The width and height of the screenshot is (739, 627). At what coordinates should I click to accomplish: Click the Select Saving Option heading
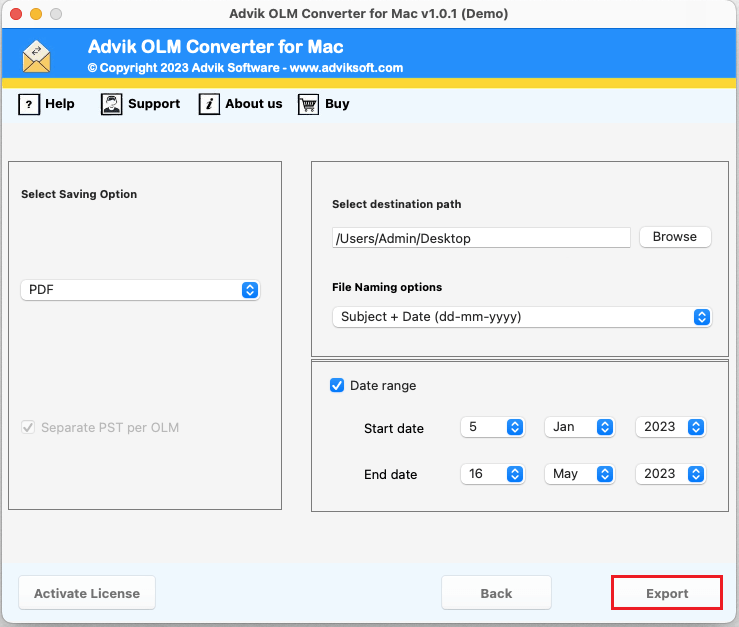(79, 194)
